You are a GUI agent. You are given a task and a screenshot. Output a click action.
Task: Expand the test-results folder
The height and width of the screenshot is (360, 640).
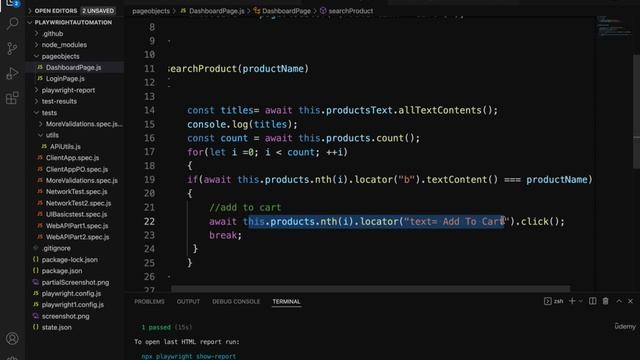click(x=59, y=101)
